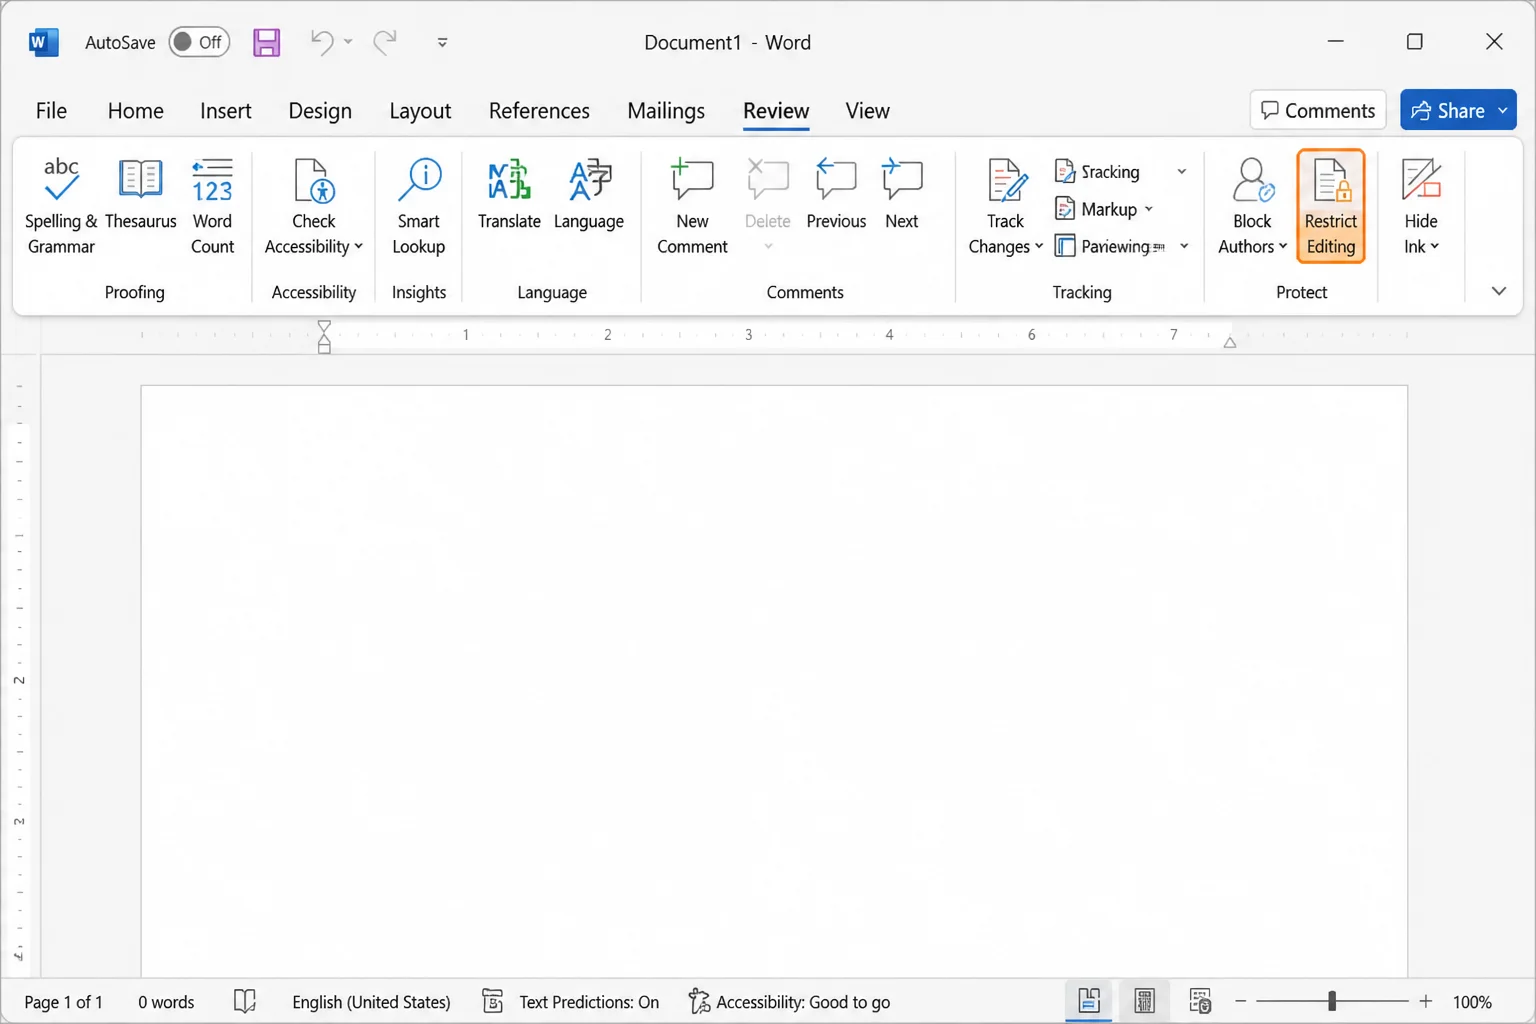Click Accessibility: Good to go status
The height and width of the screenshot is (1024, 1536).
click(x=789, y=1001)
